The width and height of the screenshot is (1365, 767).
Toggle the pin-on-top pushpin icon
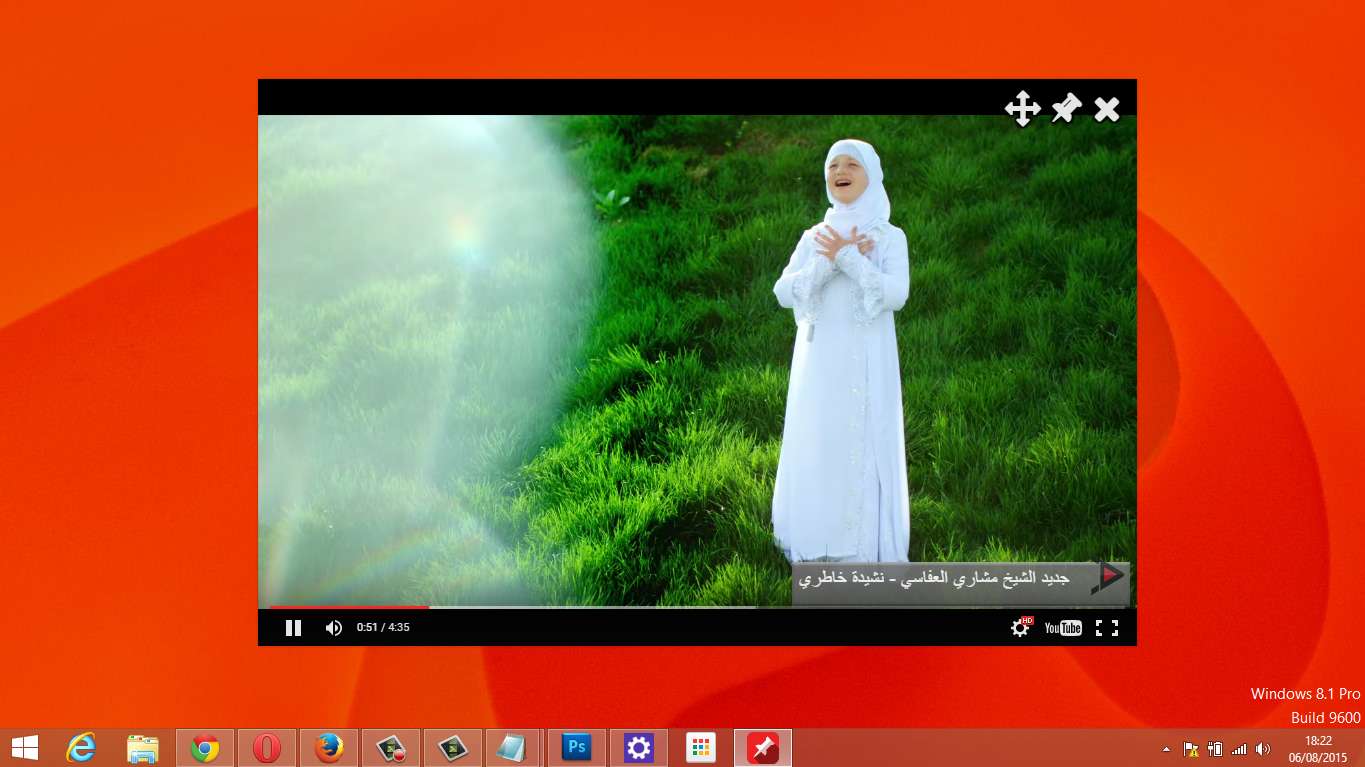click(x=1066, y=108)
